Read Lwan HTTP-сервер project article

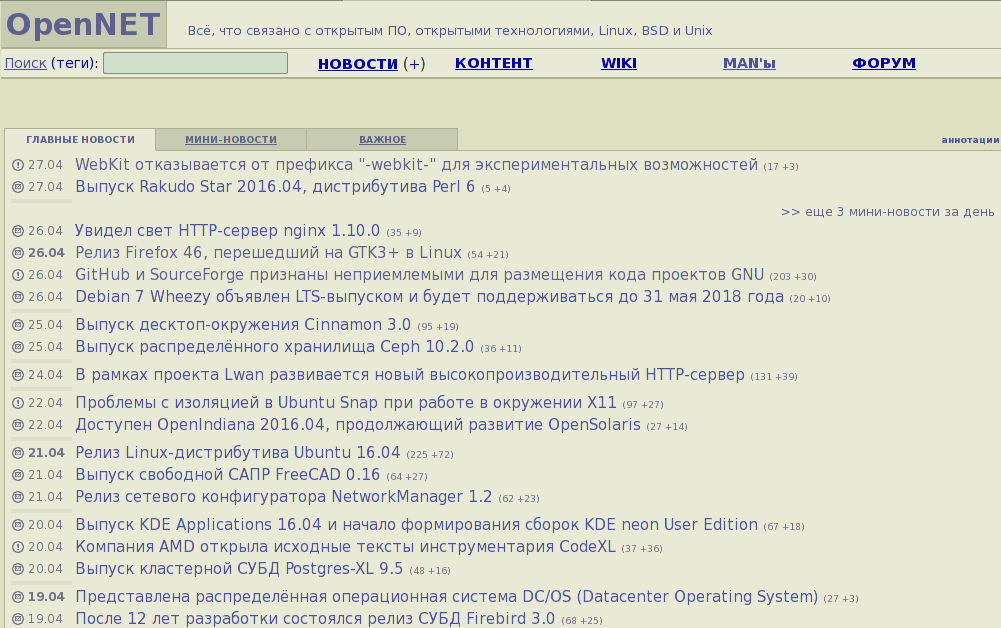point(410,375)
